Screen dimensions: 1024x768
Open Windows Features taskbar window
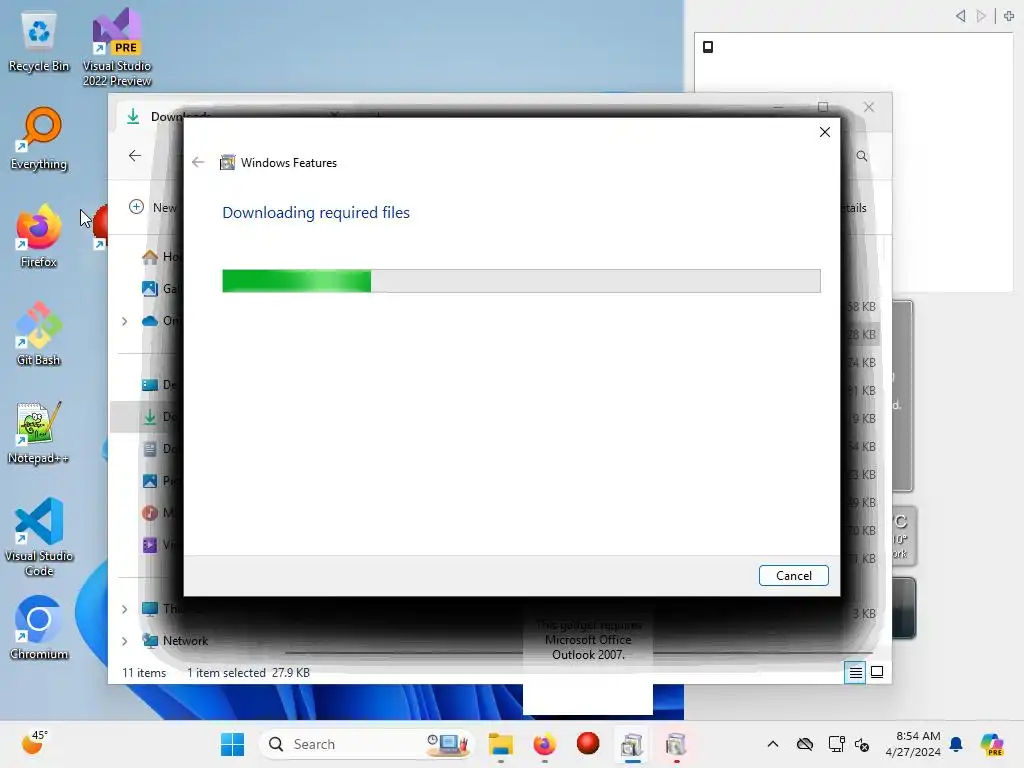632,744
